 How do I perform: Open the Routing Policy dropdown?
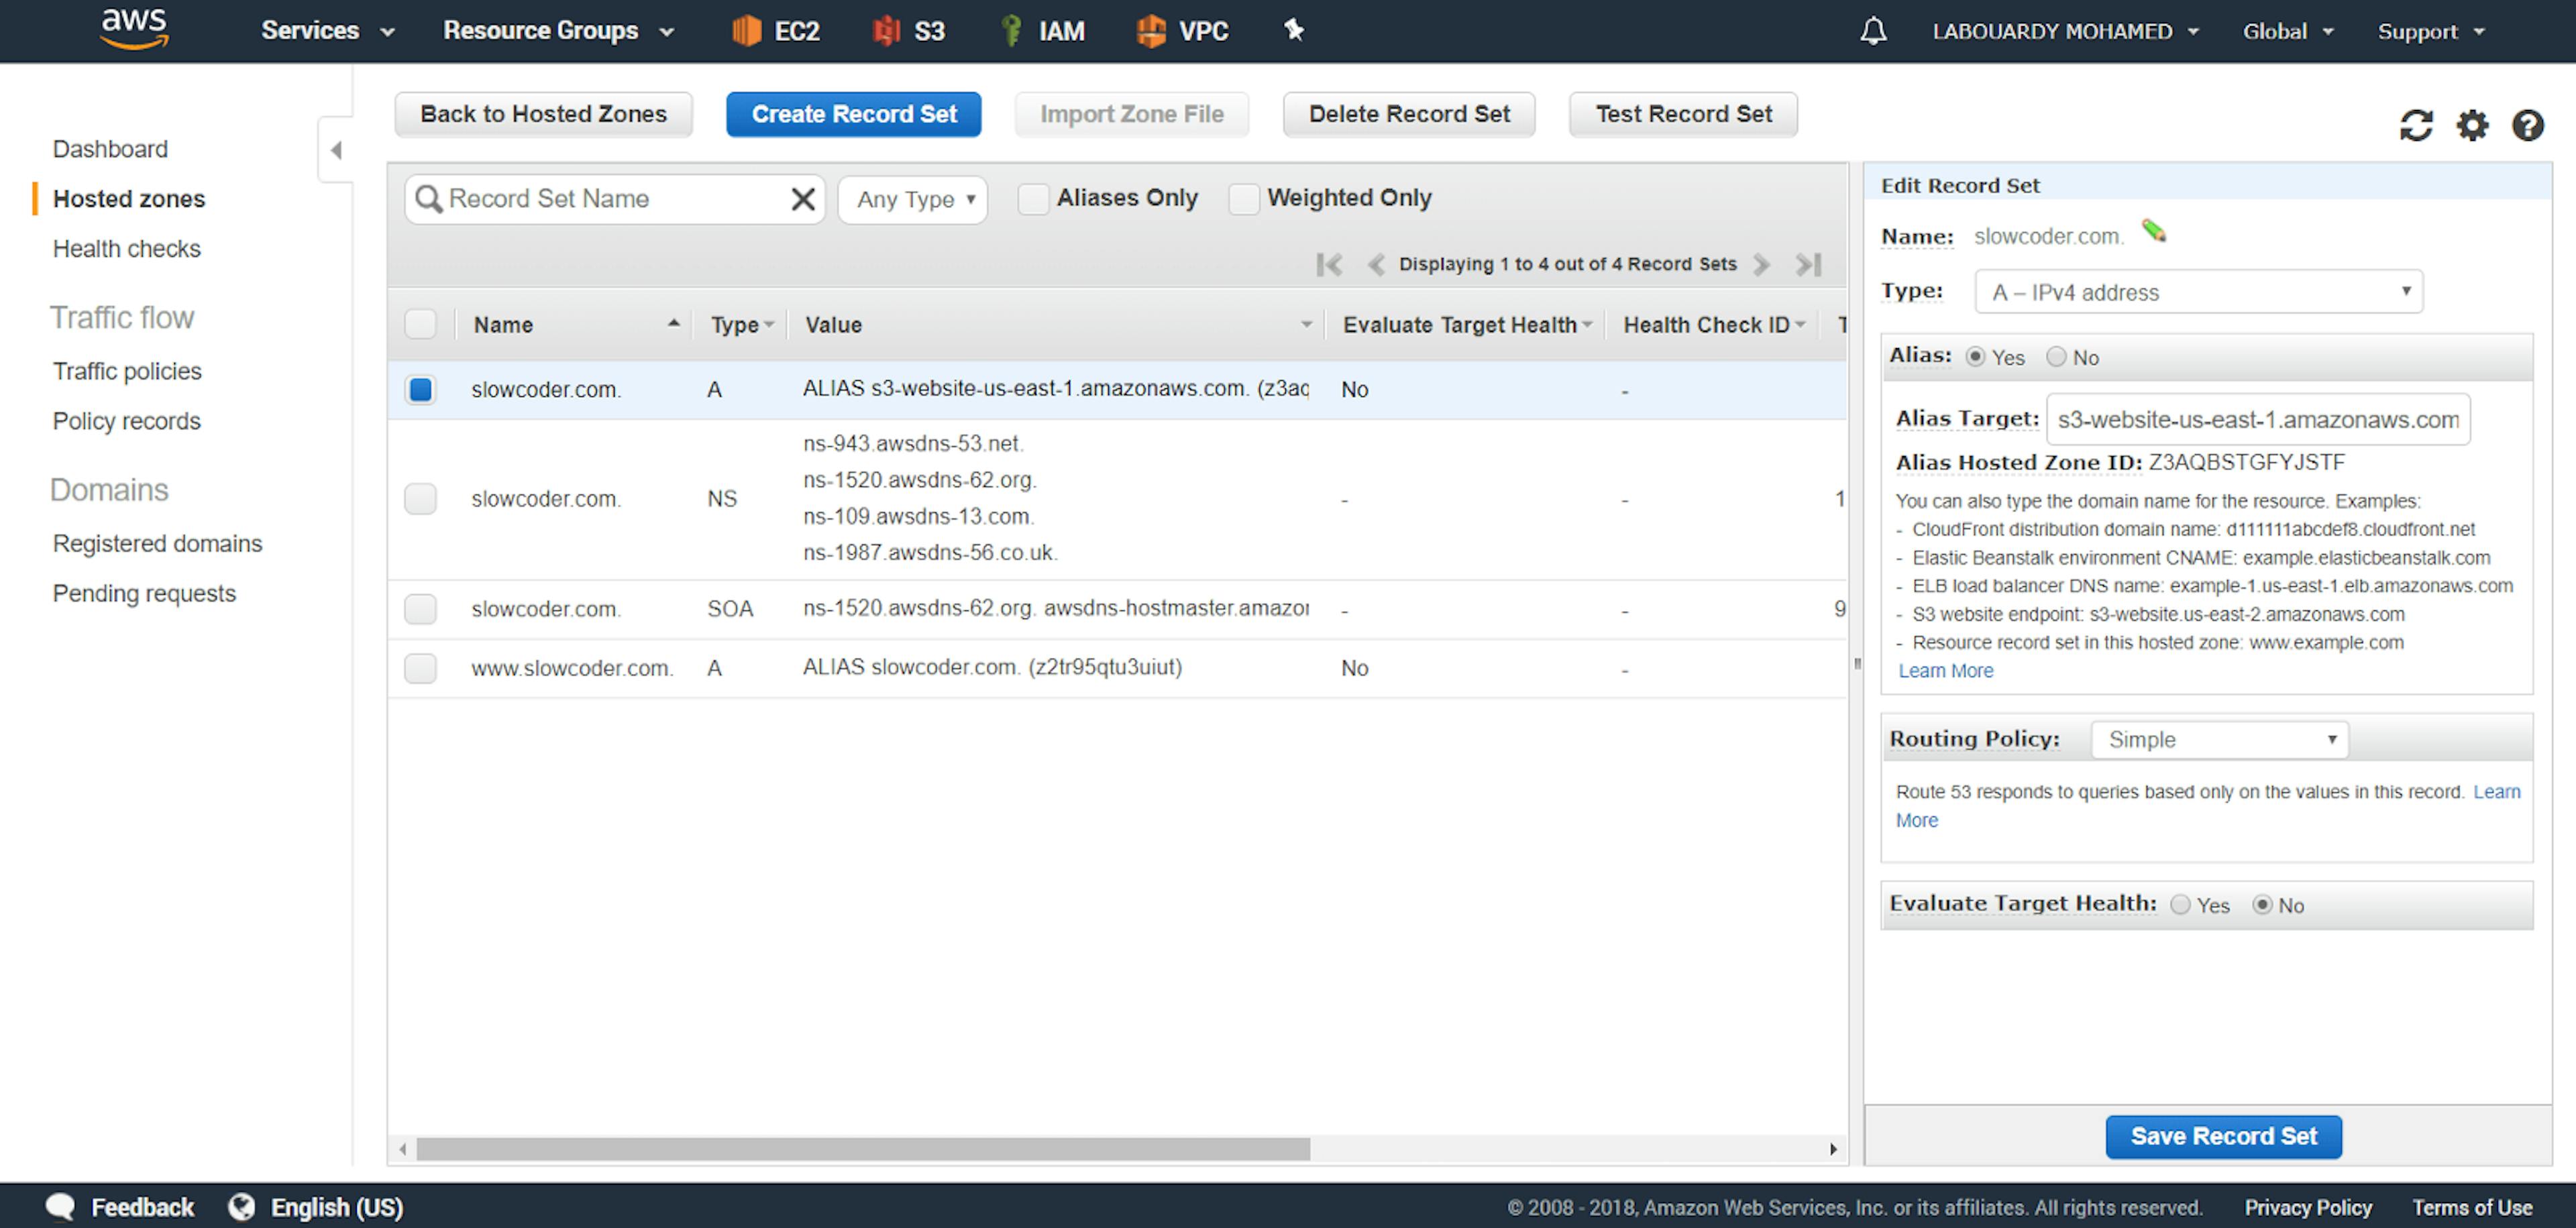click(x=2219, y=739)
